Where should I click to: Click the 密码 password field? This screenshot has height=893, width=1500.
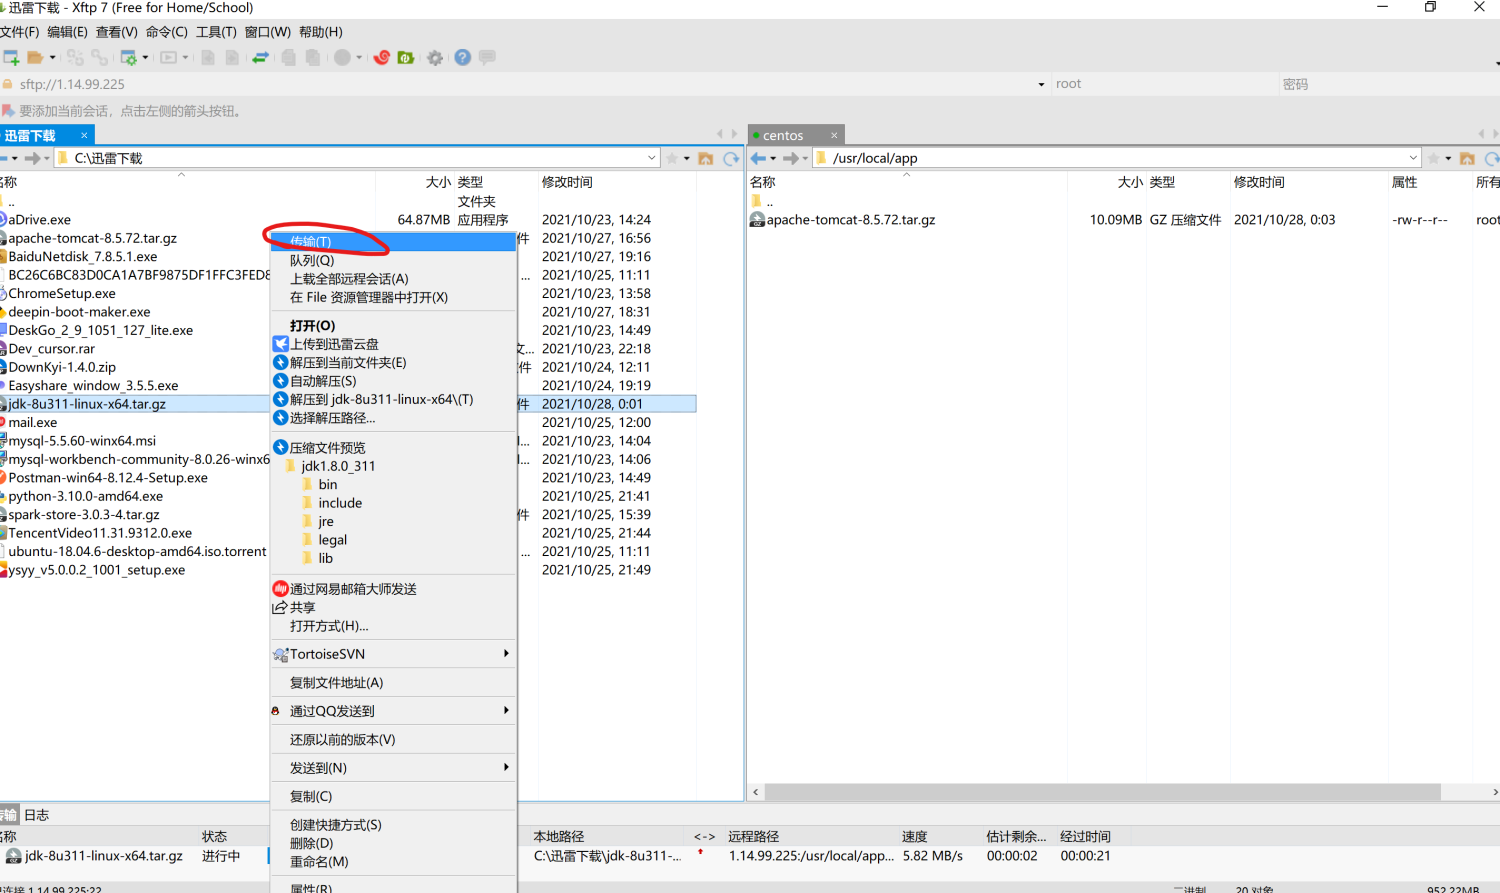click(x=1390, y=84)
